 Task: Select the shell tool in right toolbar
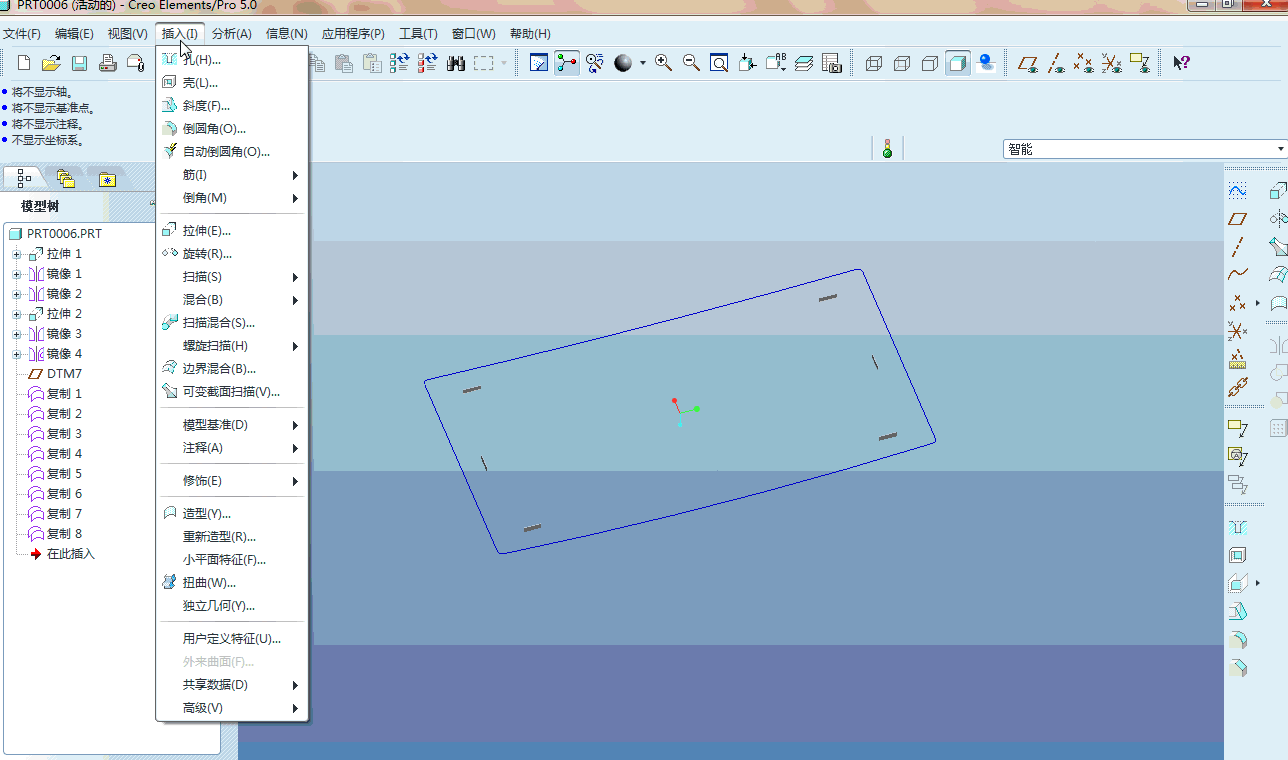click(1238, 555)
